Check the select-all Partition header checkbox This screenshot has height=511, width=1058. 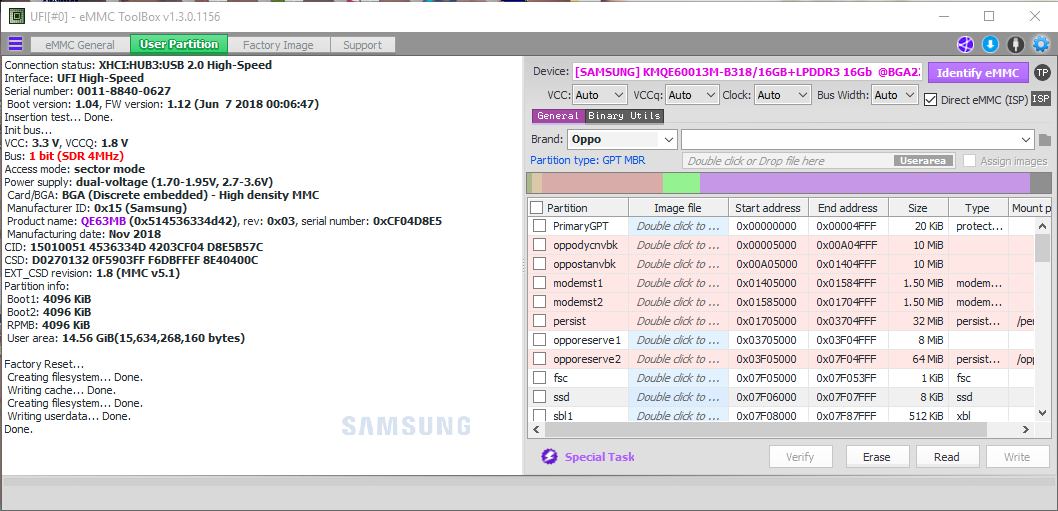536,207
